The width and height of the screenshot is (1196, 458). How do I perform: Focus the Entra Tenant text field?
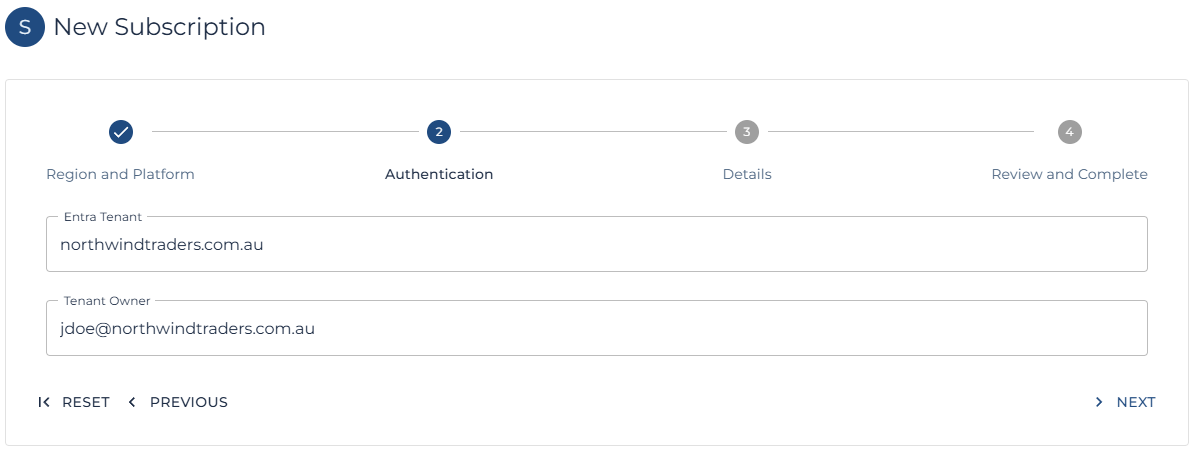tap(596, 245)
